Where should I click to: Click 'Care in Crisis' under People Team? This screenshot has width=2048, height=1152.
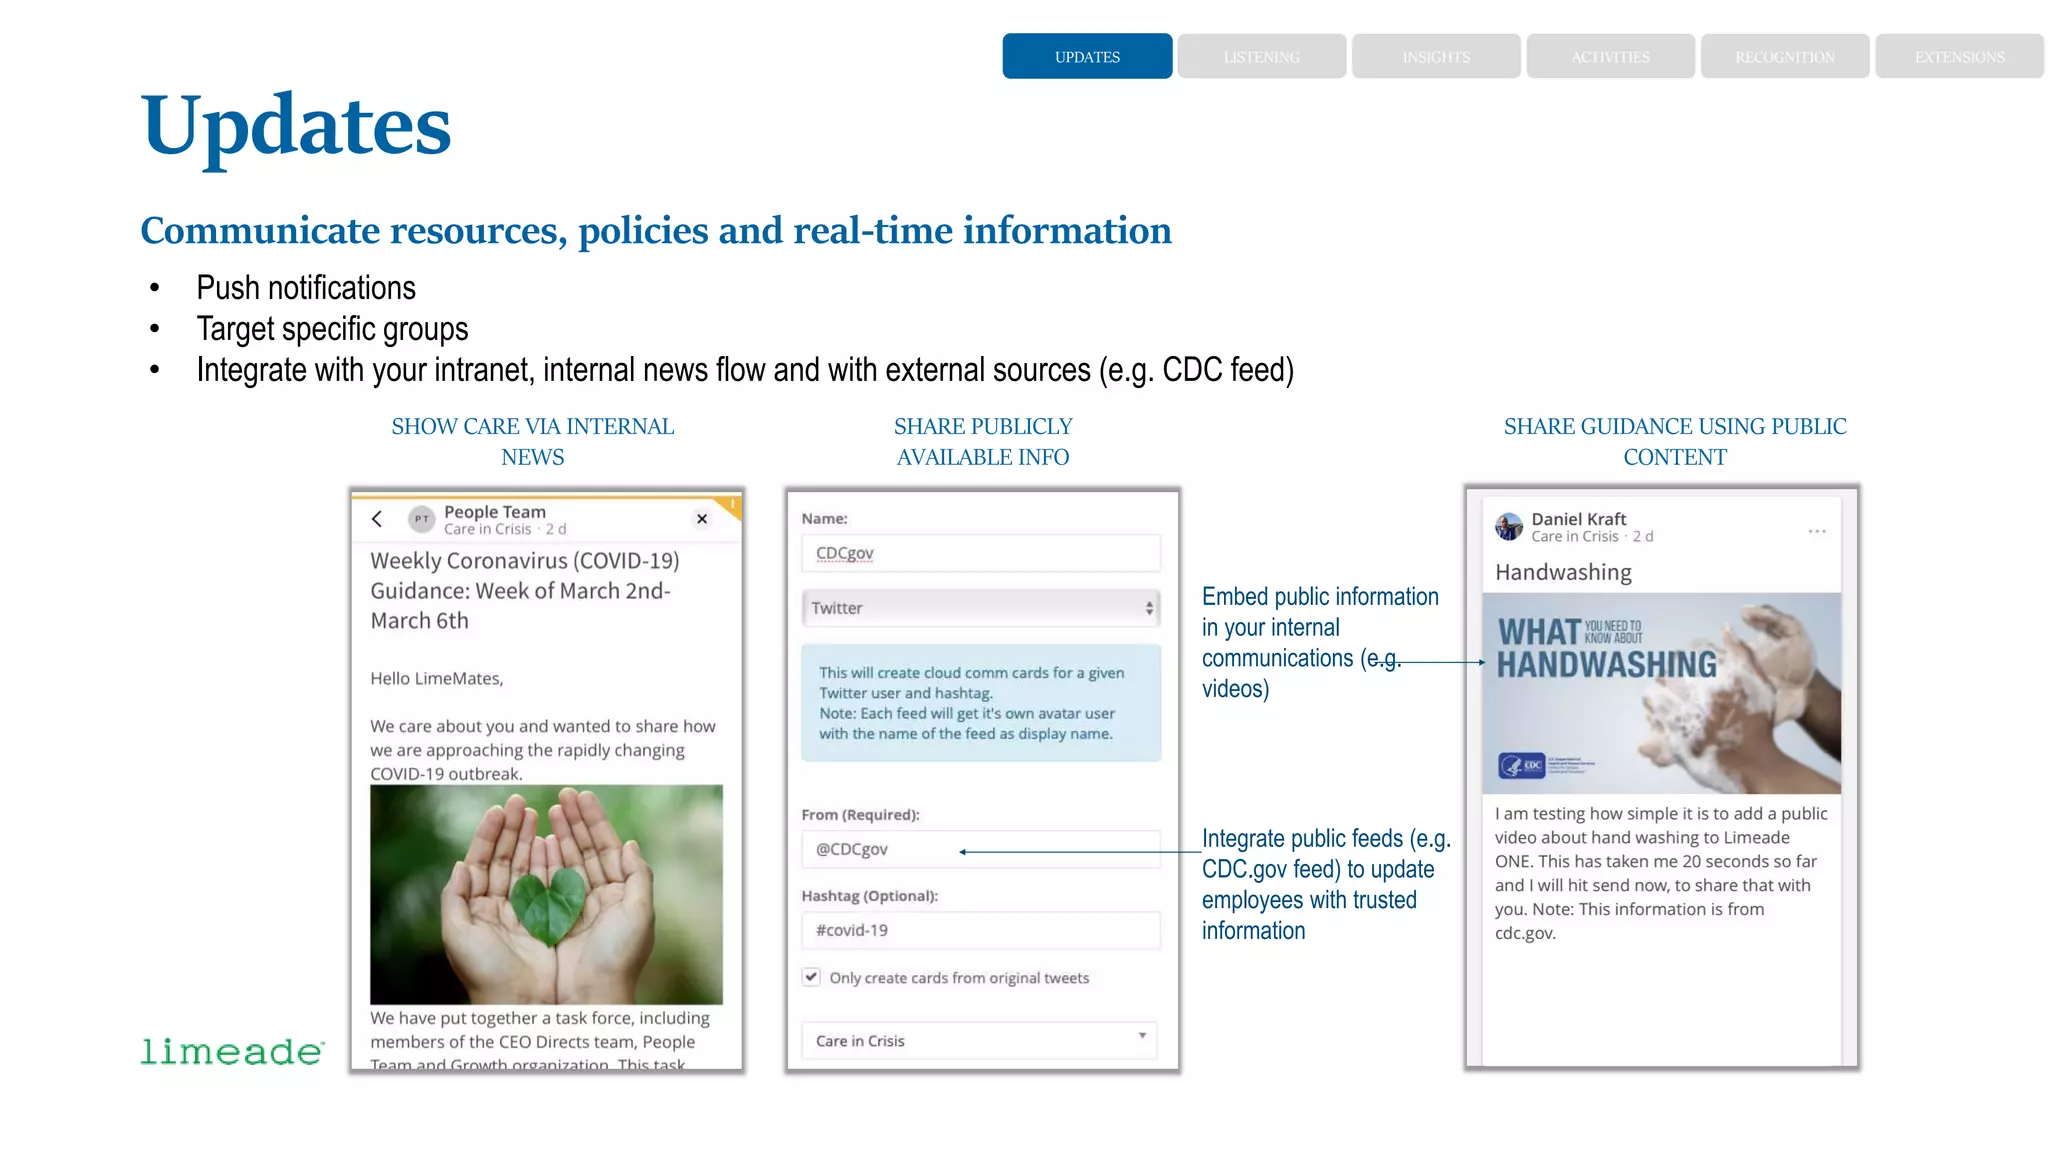[488, 529]
